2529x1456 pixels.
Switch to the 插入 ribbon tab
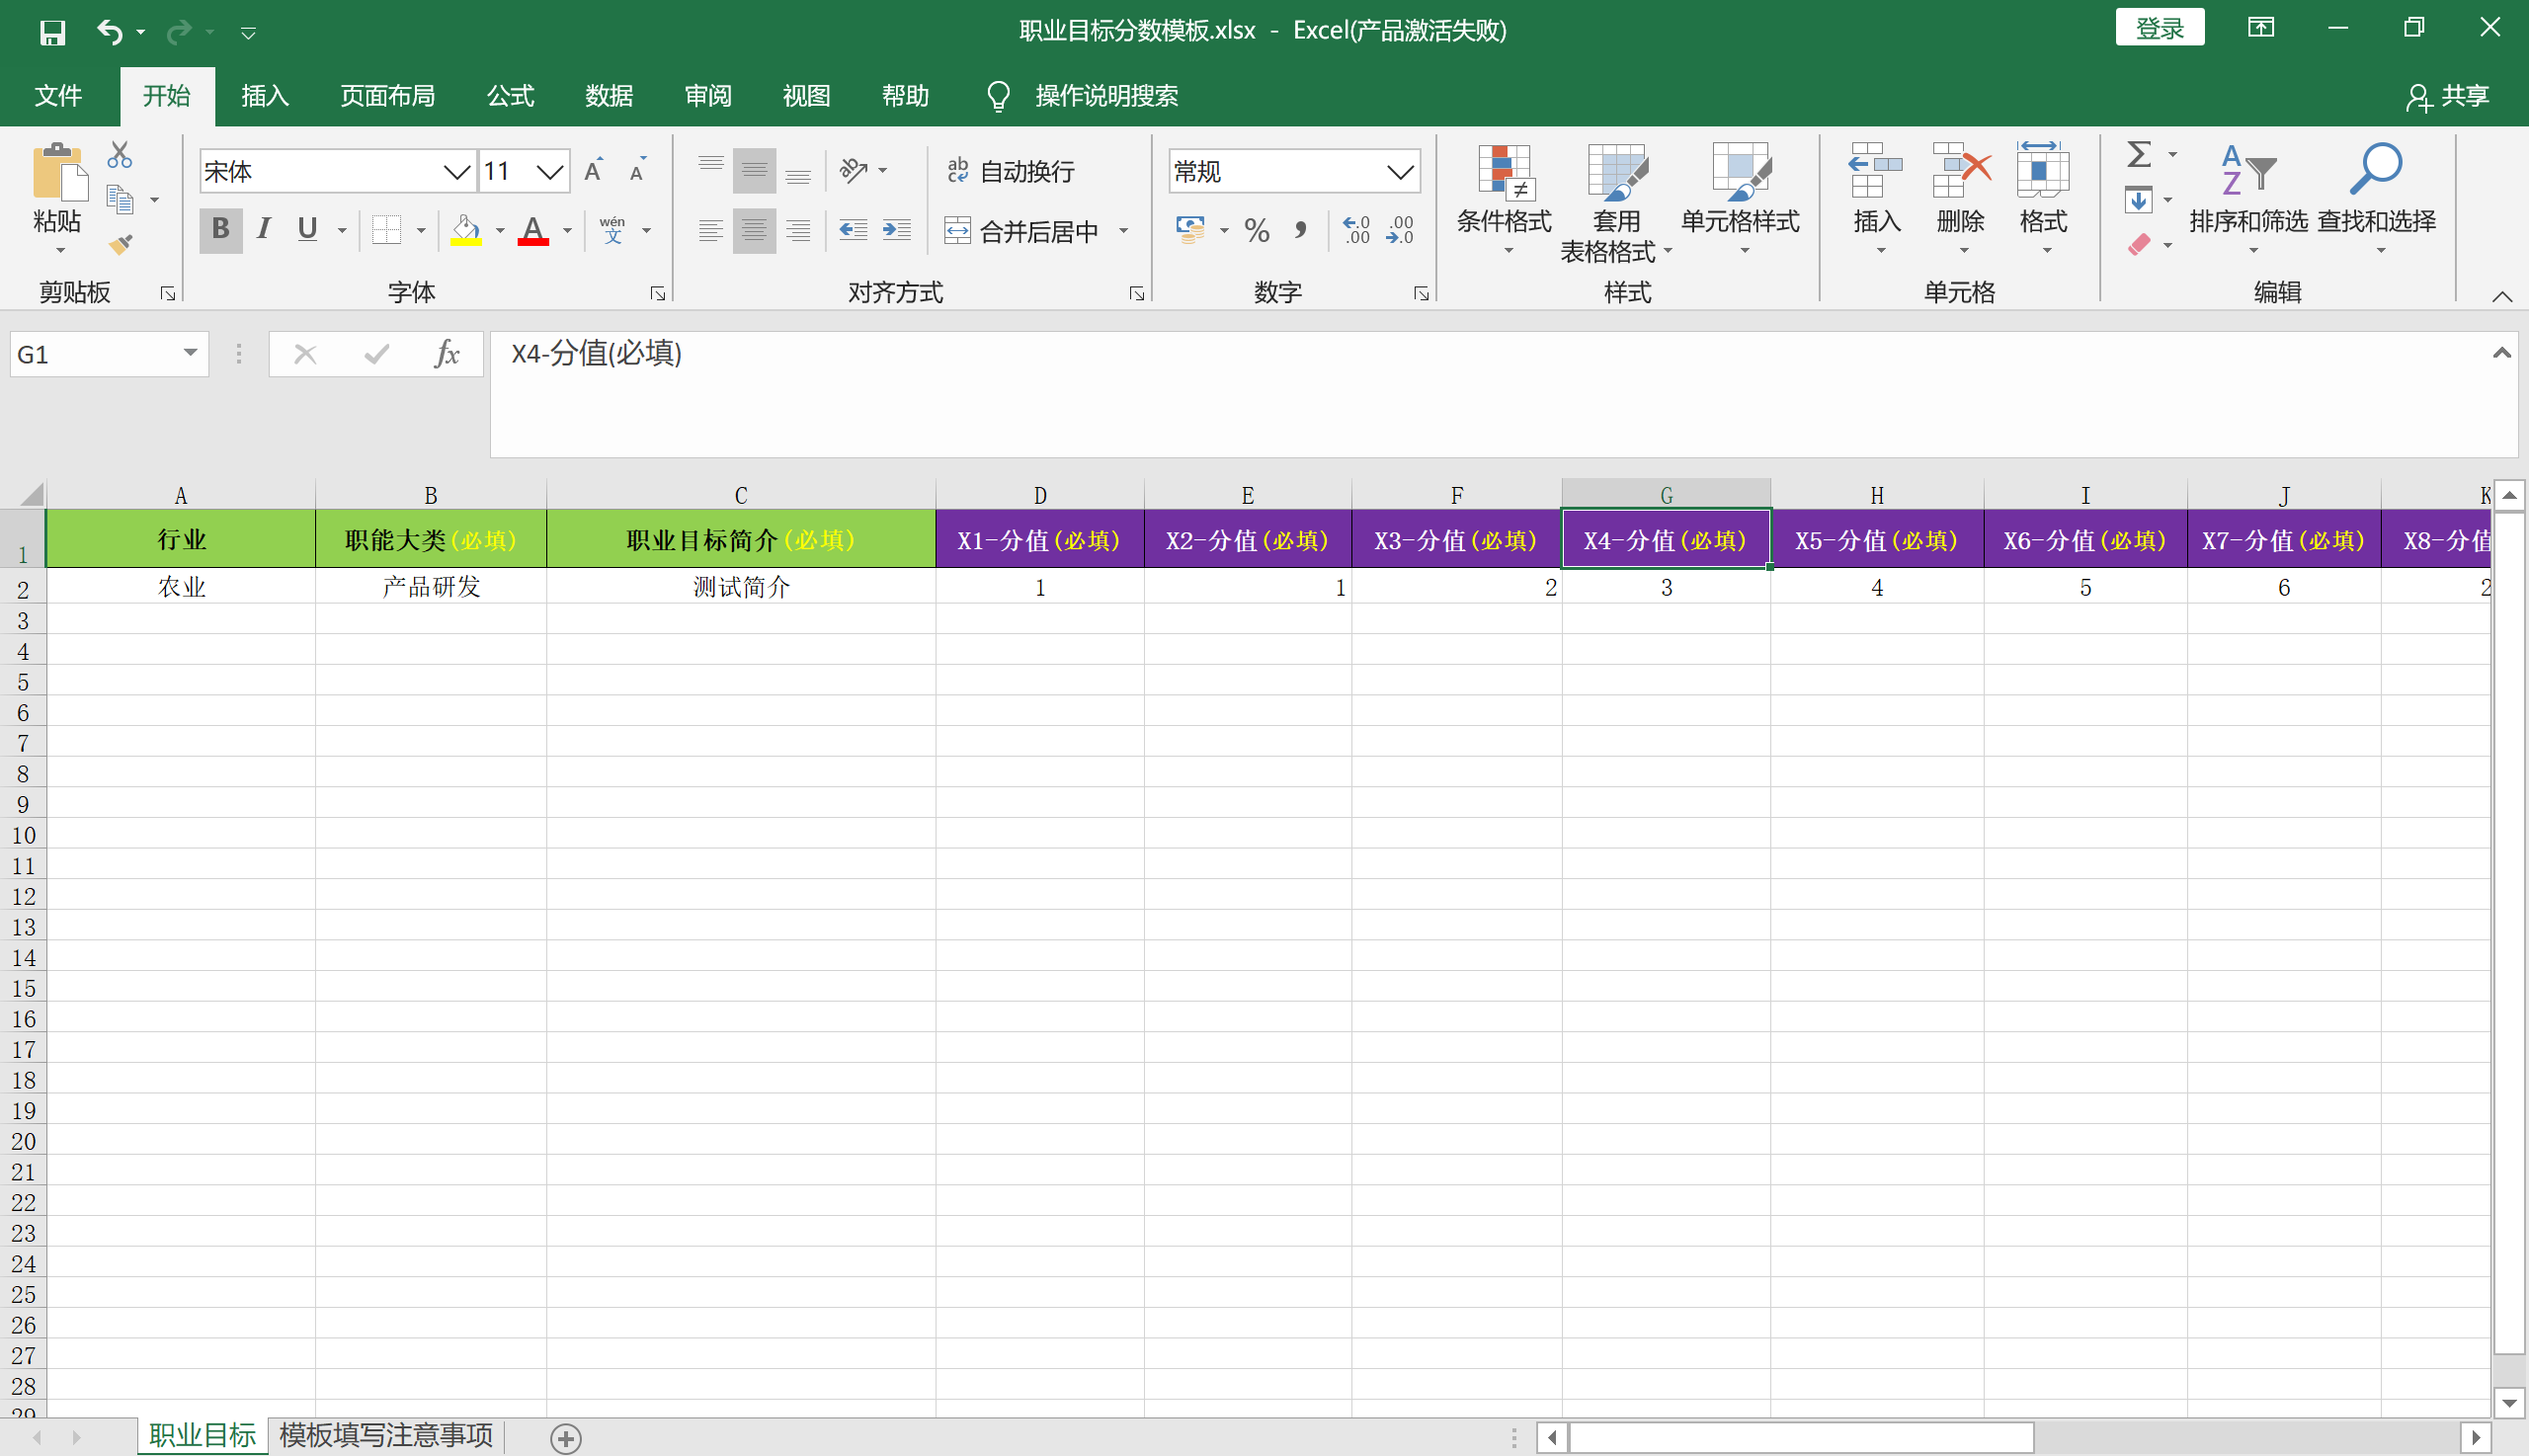pyautogui.click(x=264, y=95)
